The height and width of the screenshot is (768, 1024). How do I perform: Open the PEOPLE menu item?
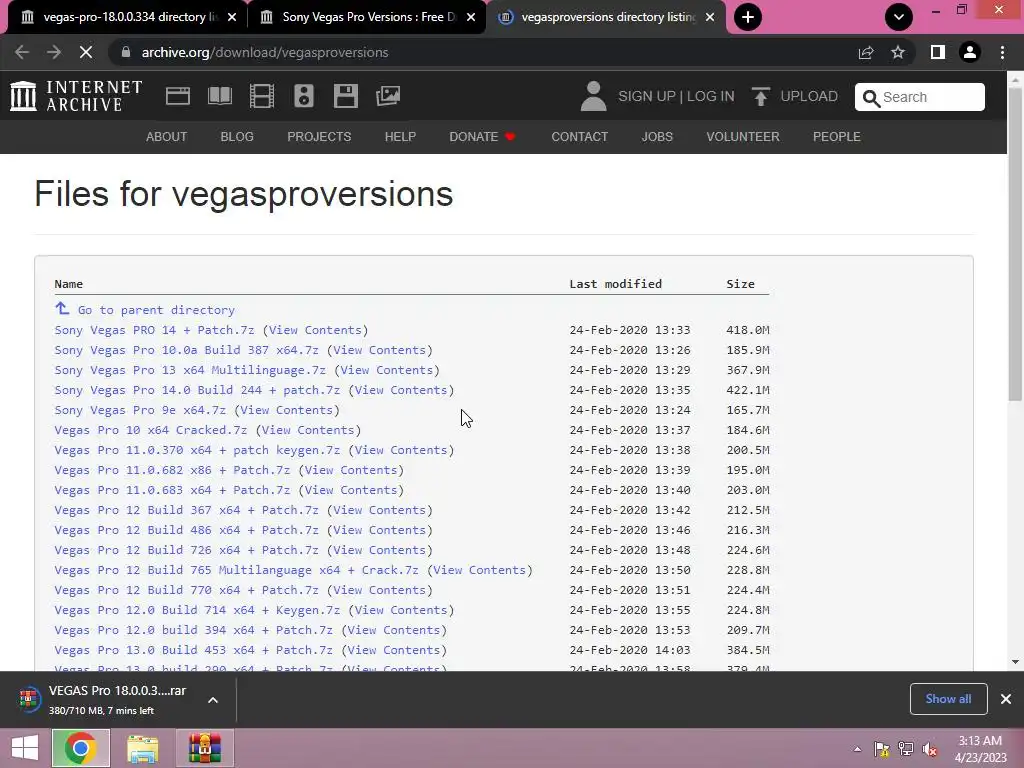pos(837,136)
